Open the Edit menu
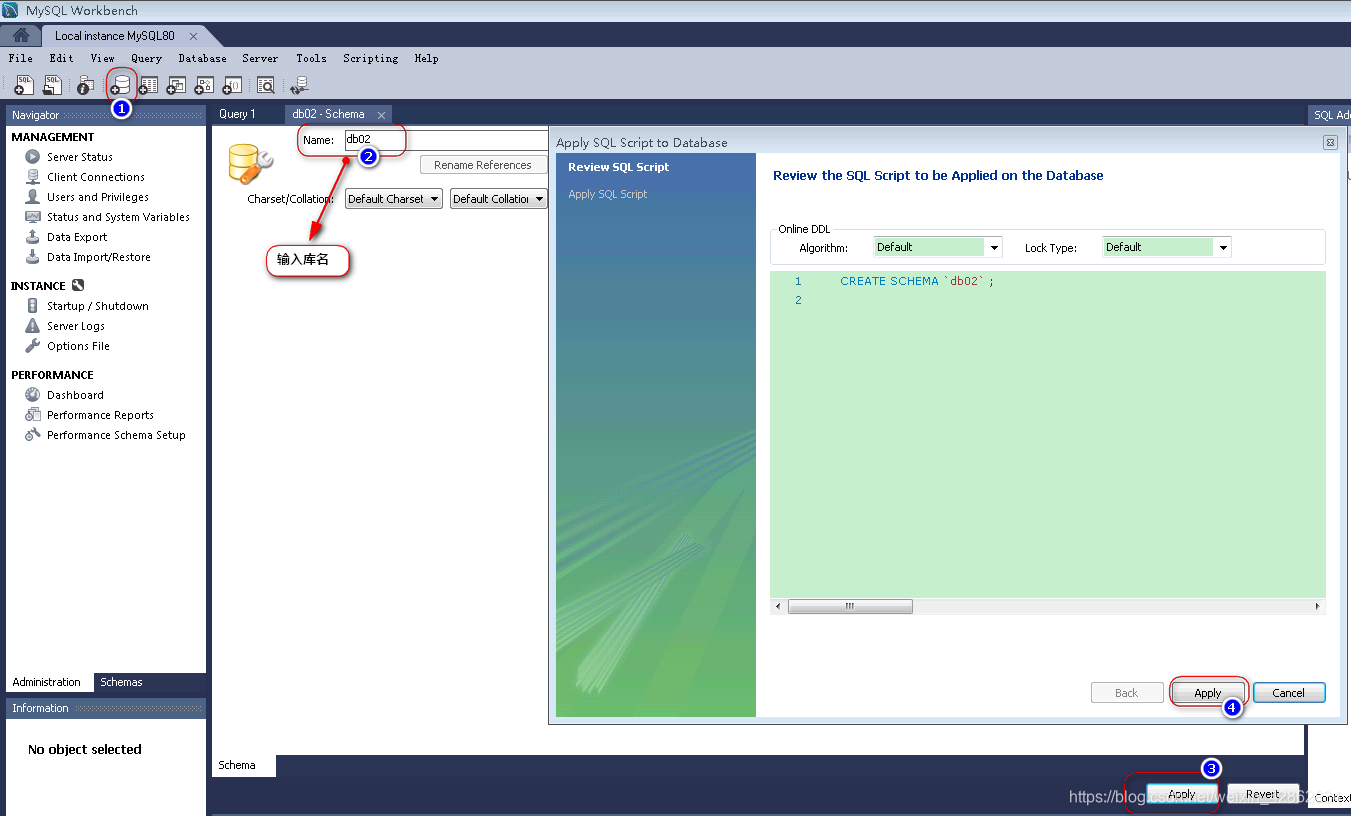Screen dimensions: 1351x816 tap(62, 58)
